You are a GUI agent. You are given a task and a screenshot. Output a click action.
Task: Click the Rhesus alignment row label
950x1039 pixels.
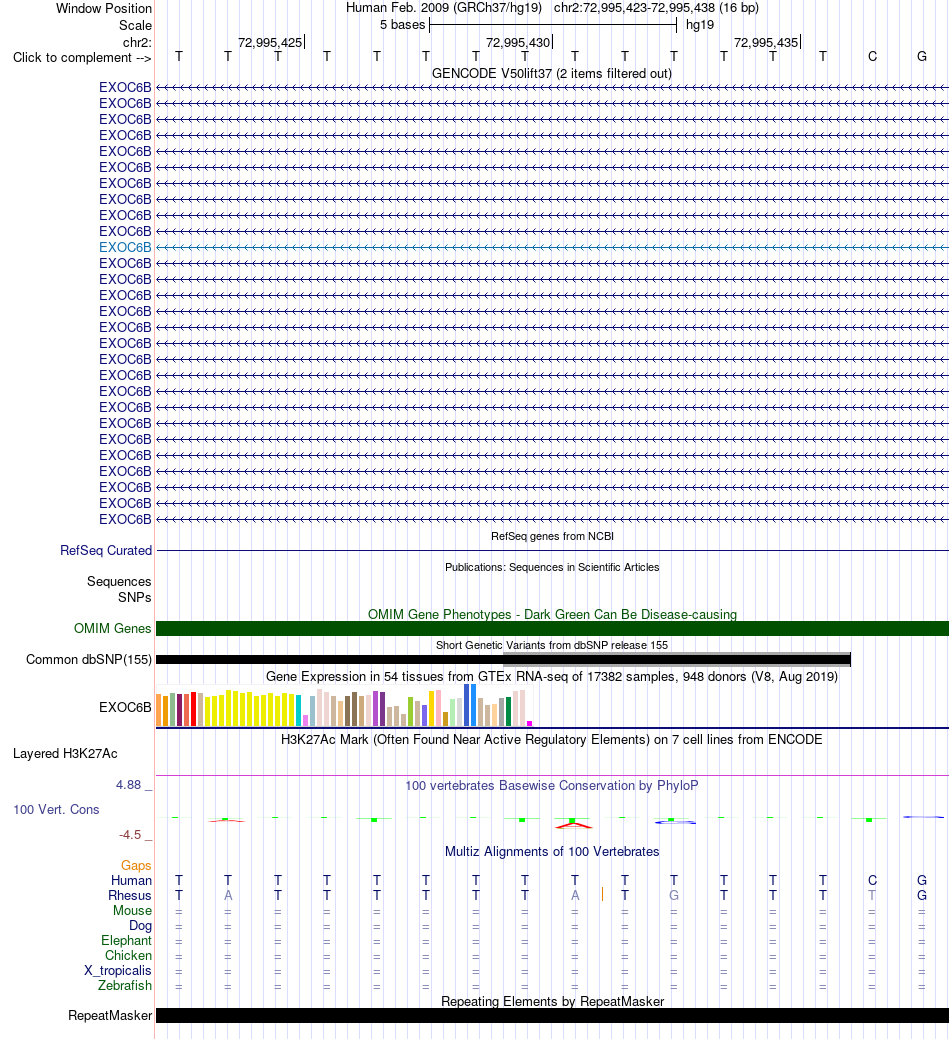(x=130, y=896)
